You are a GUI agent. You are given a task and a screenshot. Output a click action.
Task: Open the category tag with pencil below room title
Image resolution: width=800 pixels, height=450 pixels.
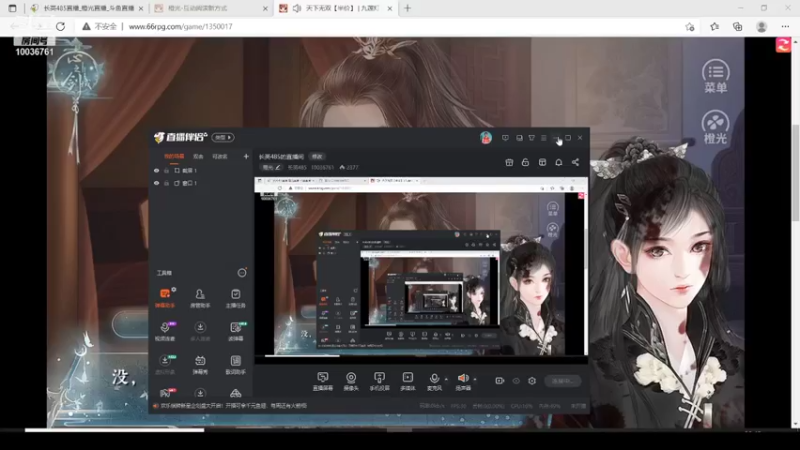click(271, 167)
